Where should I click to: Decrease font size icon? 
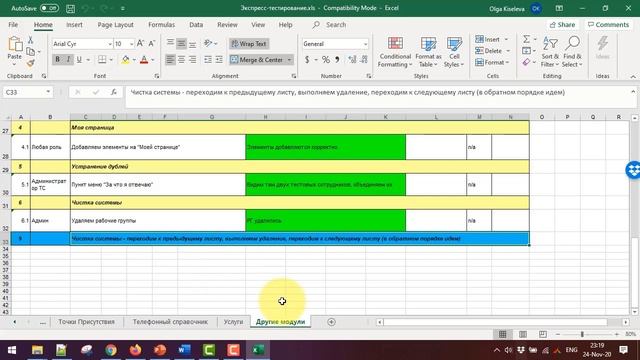coord(151,44)
